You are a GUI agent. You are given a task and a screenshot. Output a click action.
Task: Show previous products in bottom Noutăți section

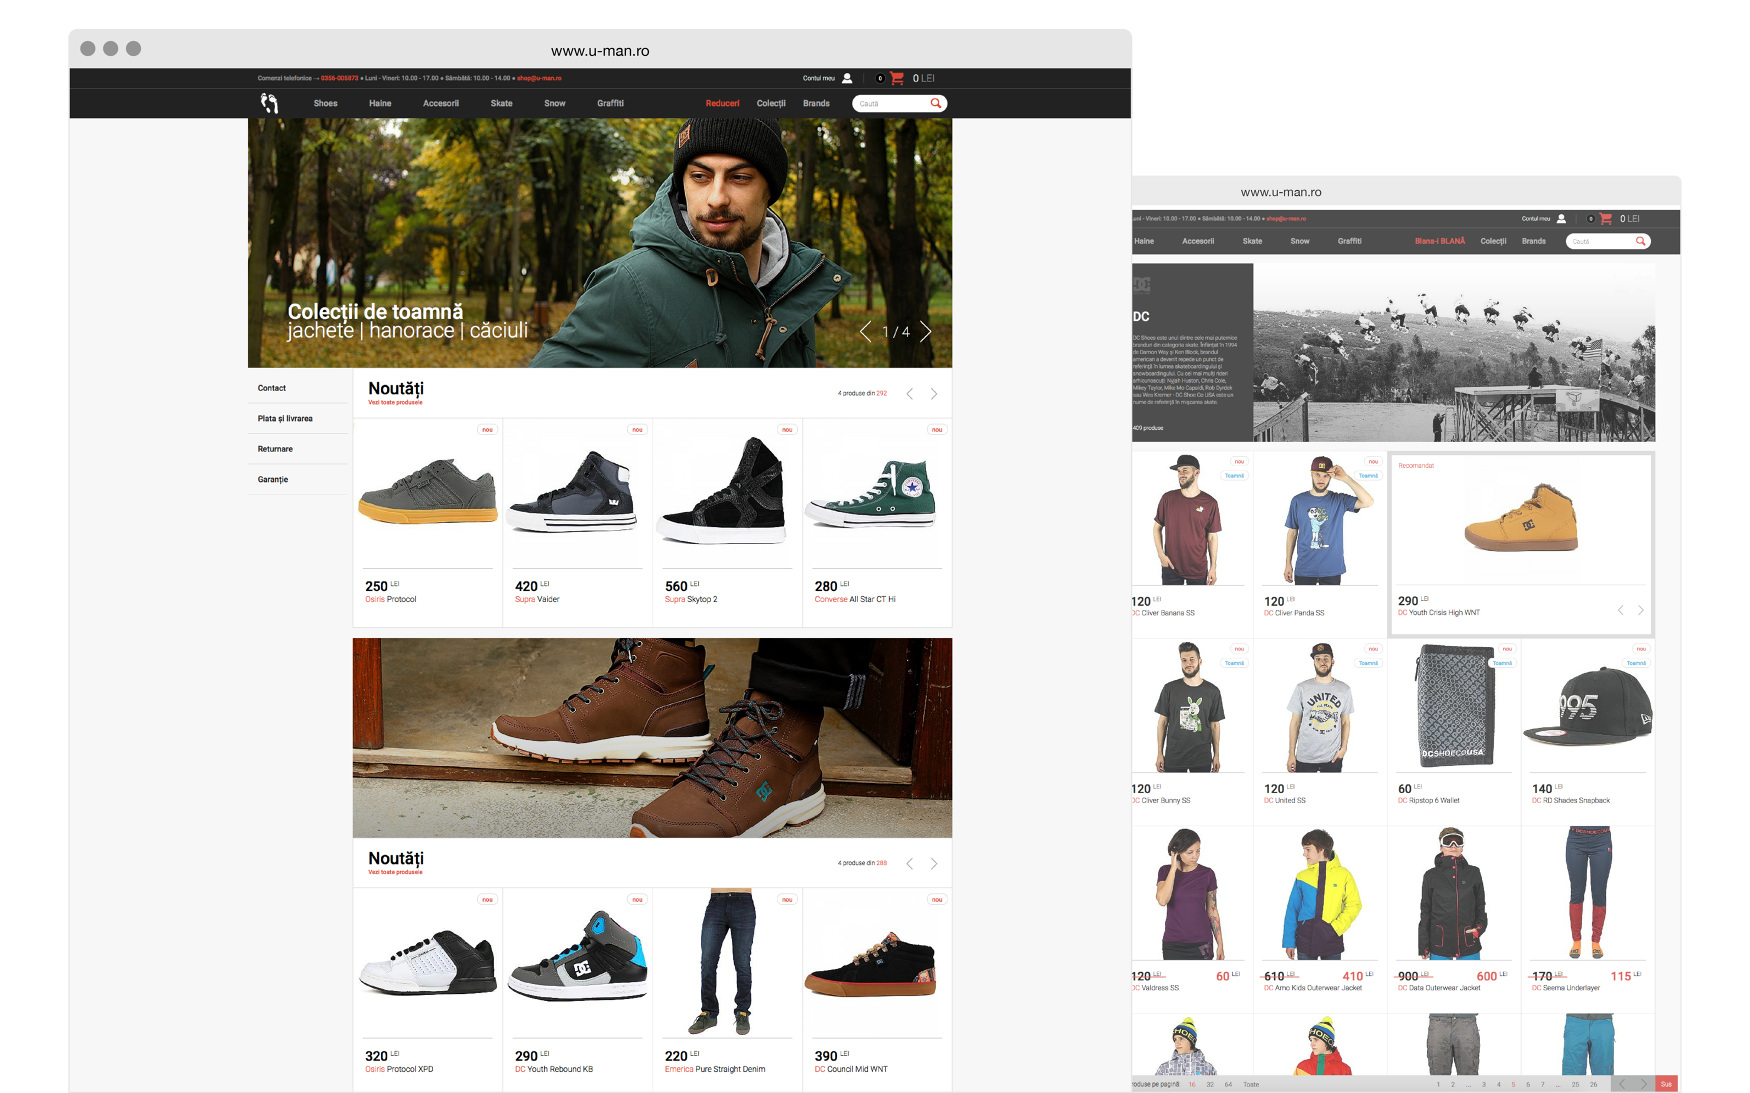(x=909, y=864)
